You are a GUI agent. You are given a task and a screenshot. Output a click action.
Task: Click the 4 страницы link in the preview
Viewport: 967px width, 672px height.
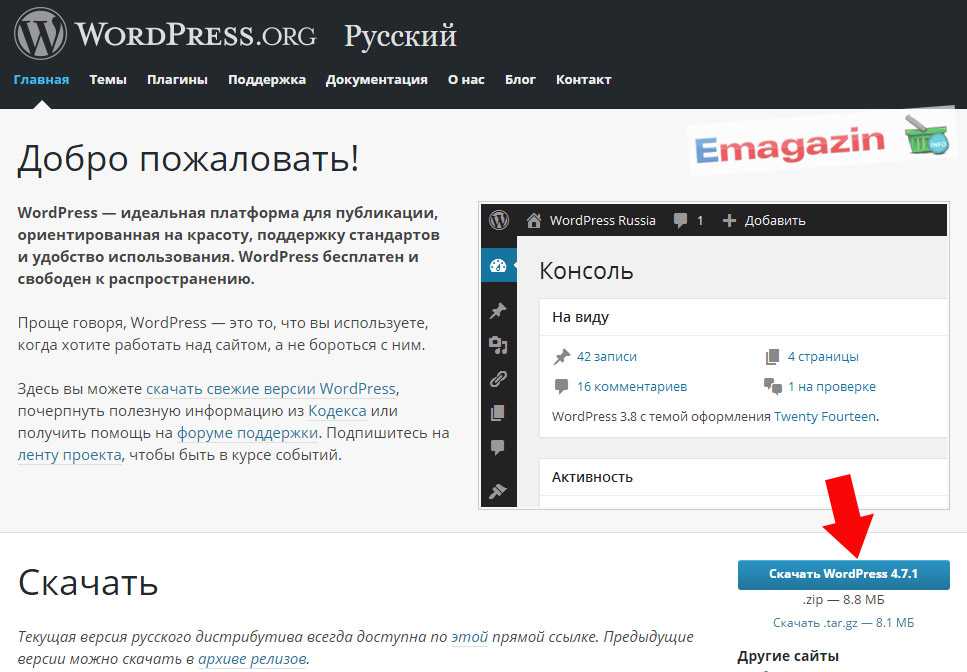pyautogui.click(x=823, y=356)
